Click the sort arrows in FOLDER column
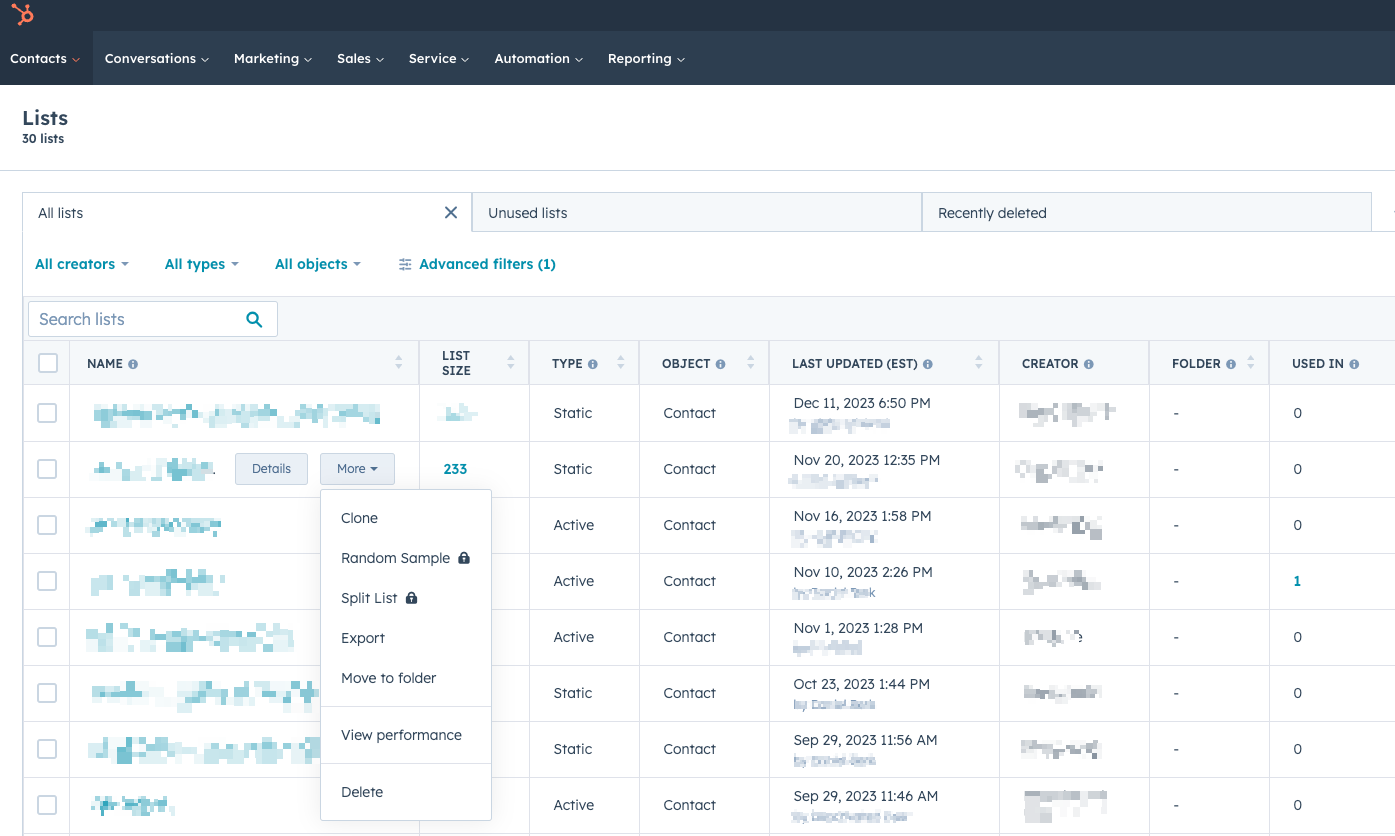Viewport: 1395px width, 836px height. point(1250,364)
